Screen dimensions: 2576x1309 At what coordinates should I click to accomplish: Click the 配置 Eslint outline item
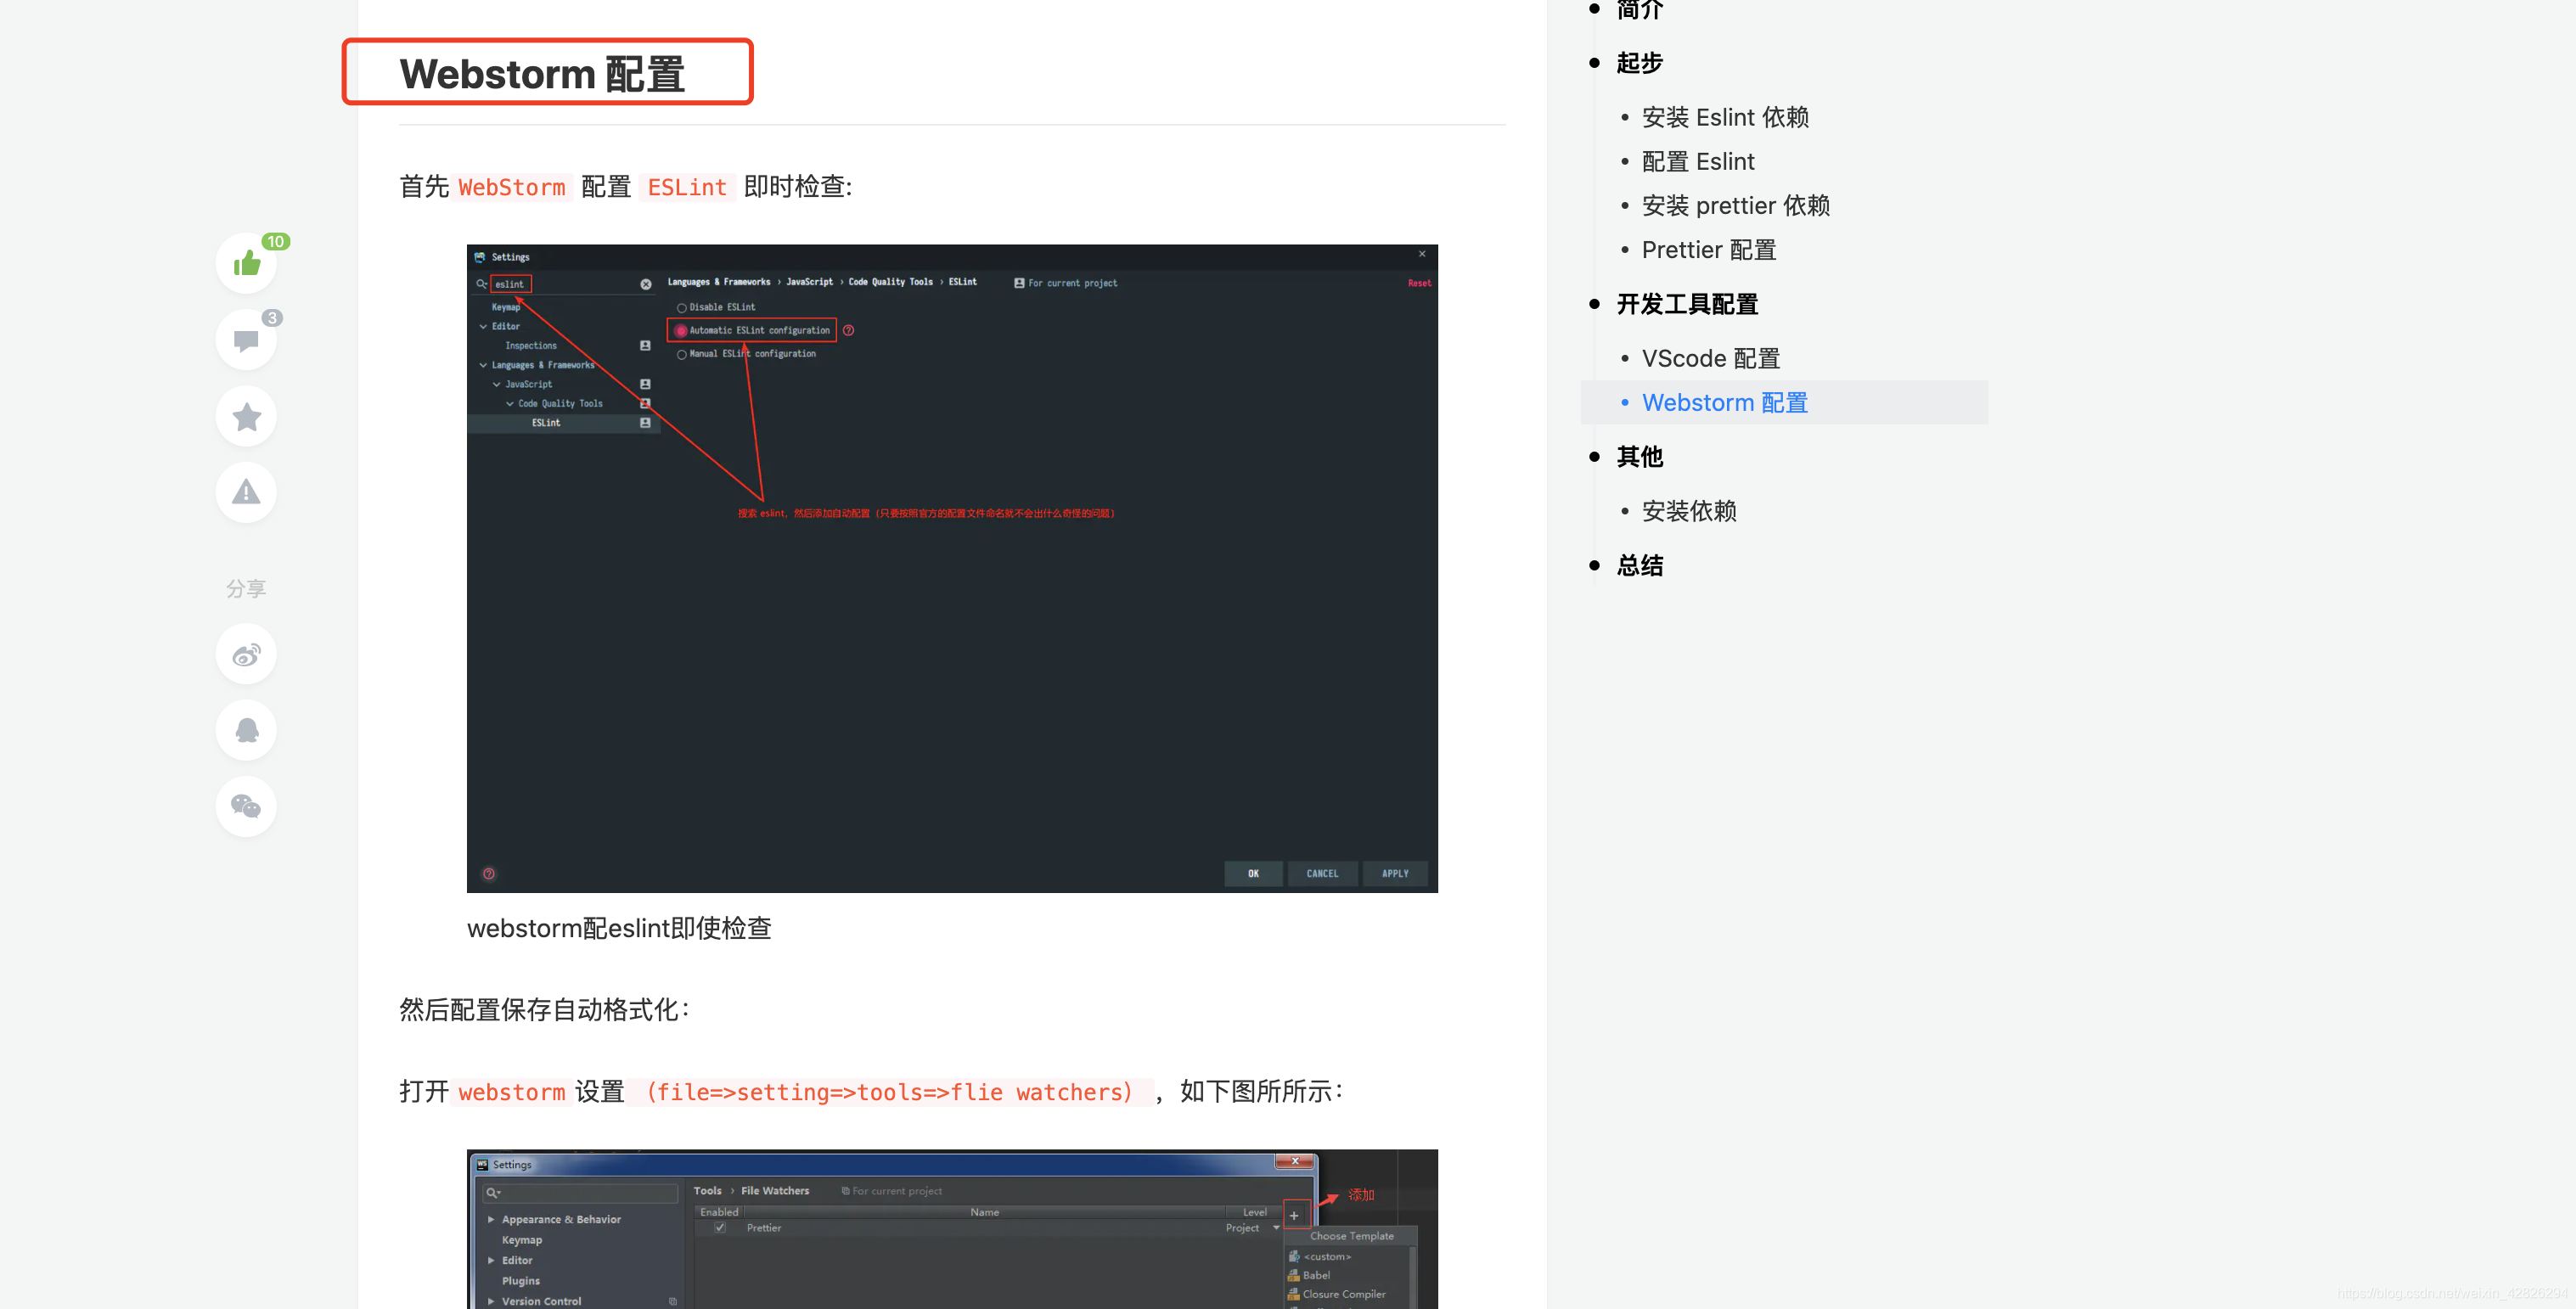coord(1697,162)
